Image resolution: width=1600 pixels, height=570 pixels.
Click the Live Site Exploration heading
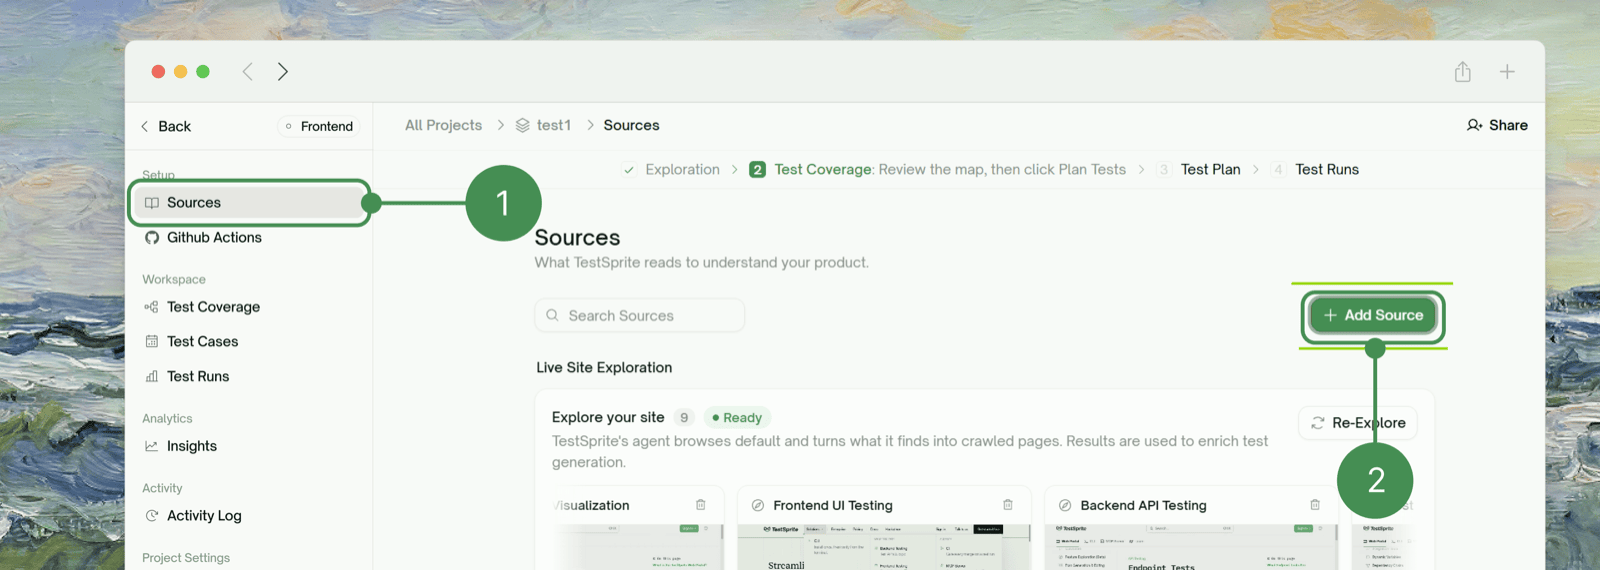pyautogui.click(x=604, y=368)
